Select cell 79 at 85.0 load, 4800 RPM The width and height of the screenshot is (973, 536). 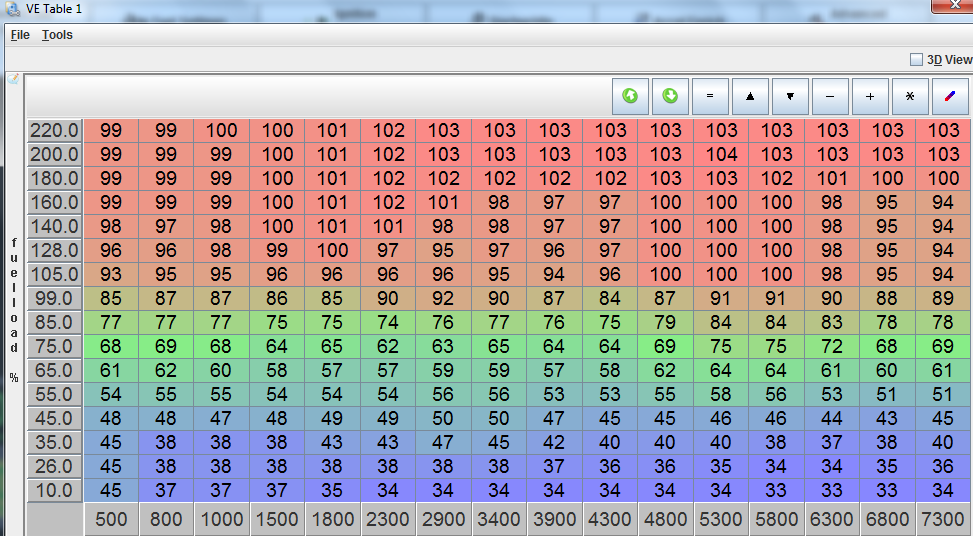665,323
